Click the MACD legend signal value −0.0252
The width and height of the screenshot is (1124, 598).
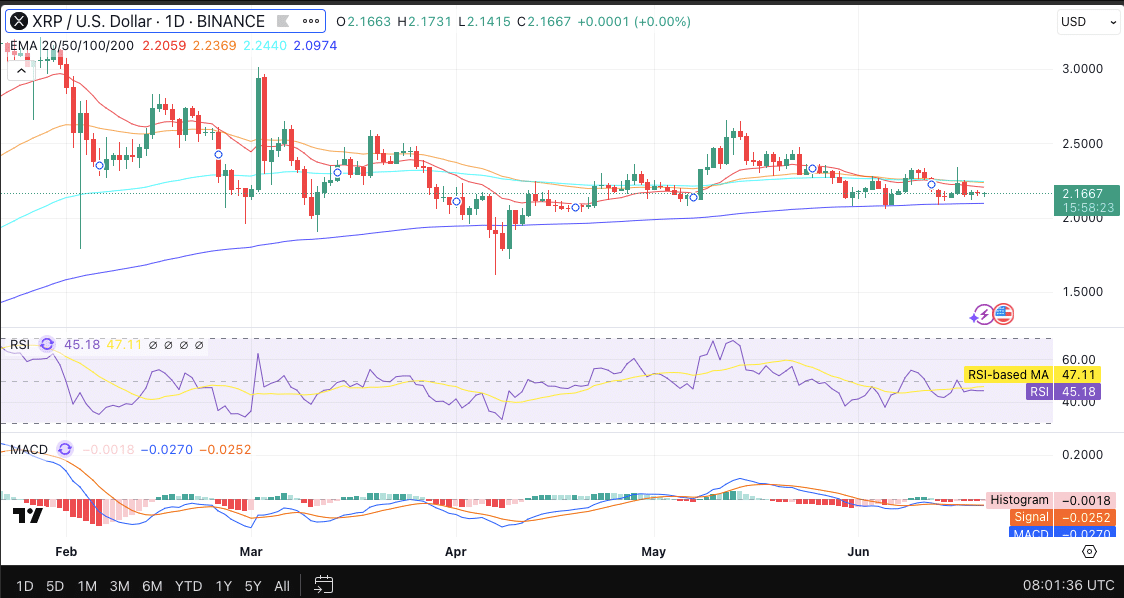[225, 450]
